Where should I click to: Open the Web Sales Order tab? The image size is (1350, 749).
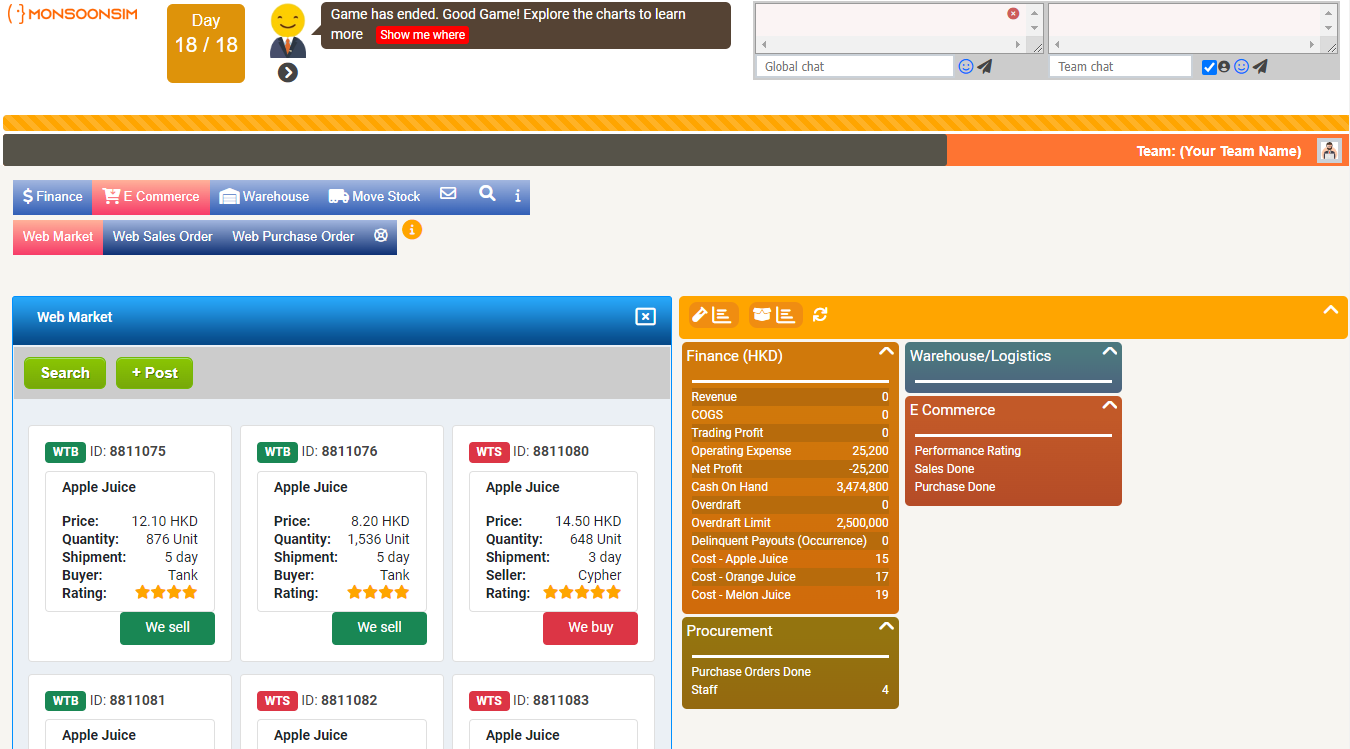[163, 237]
